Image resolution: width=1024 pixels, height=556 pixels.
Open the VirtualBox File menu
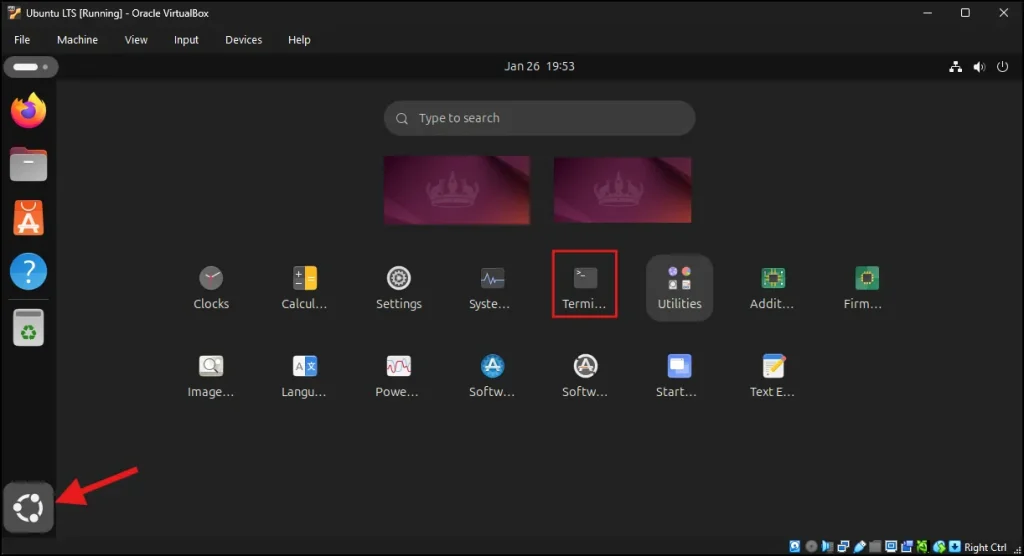(x=22, y=40)
